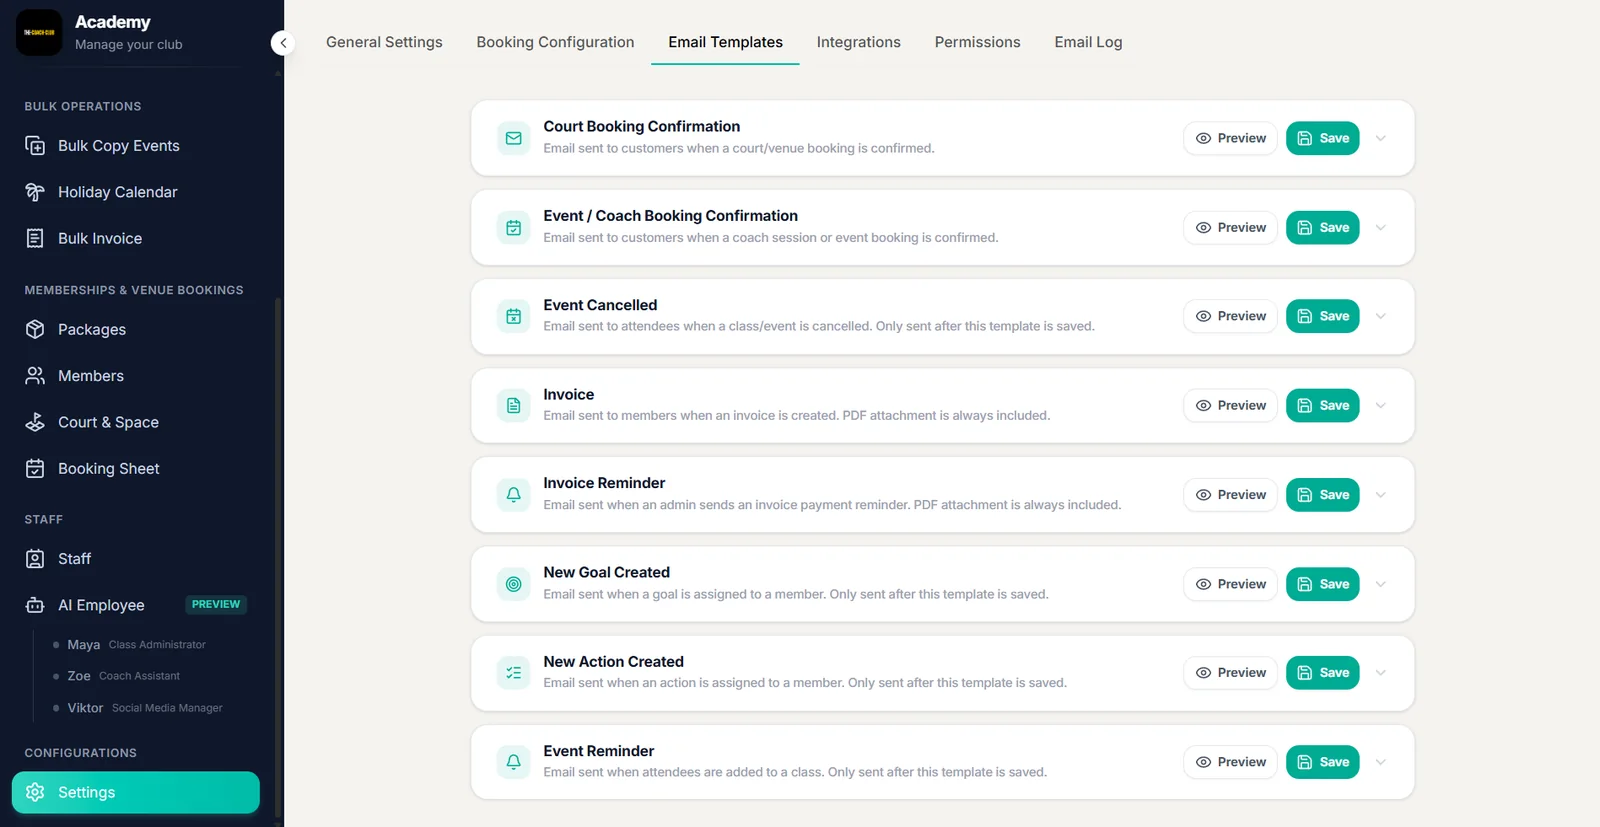
Task: Collapse the sidebar with the arrow button
Action: pos(283,43)
